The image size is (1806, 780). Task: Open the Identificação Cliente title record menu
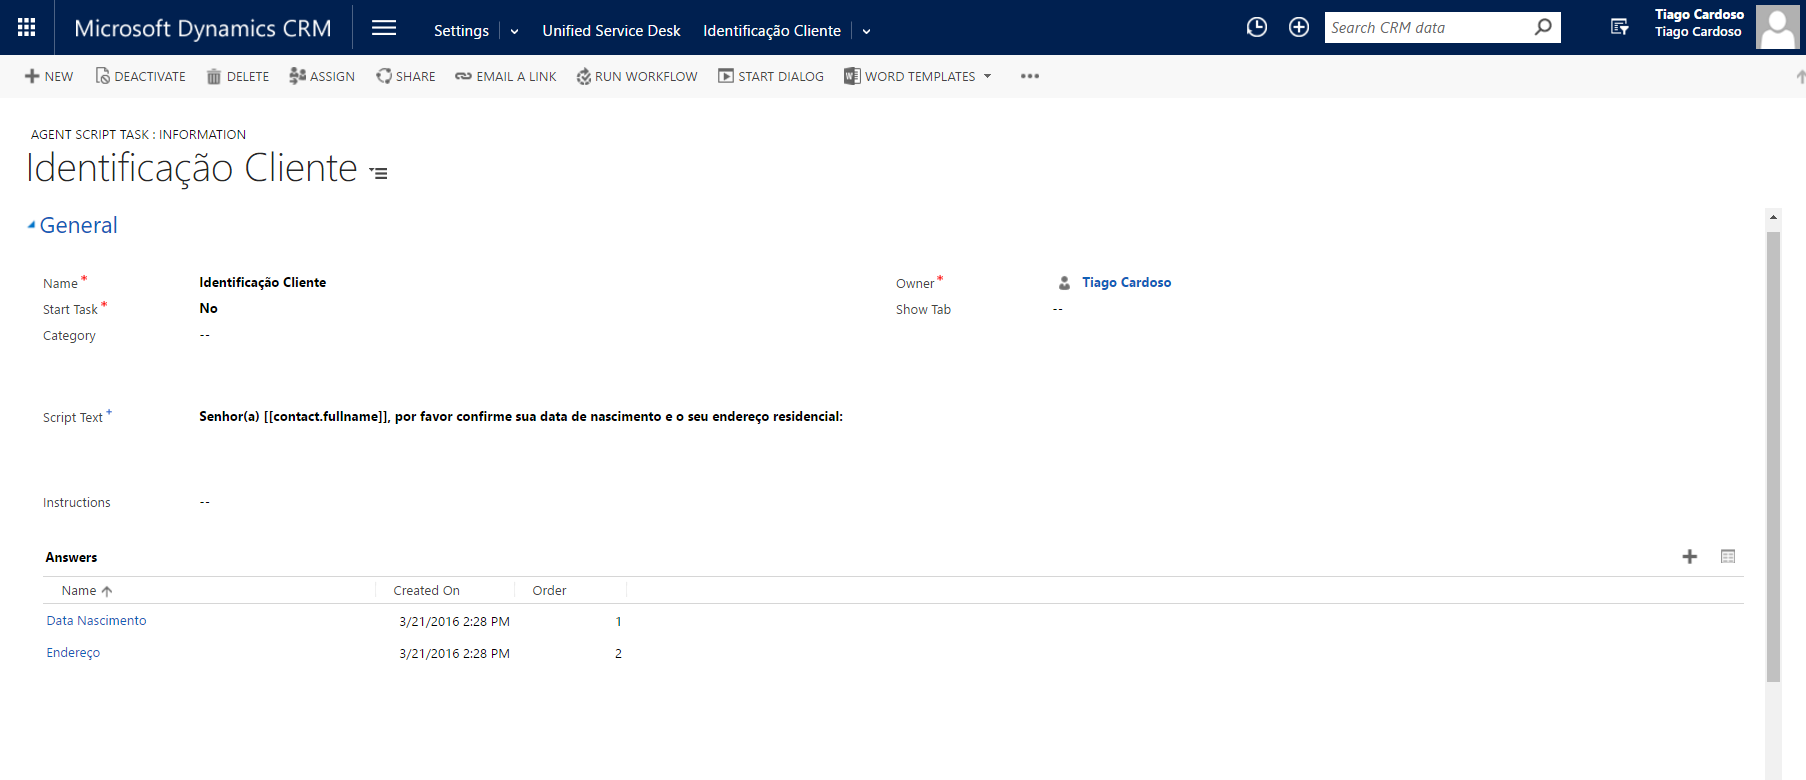pyautogui.click(x=379, y=173)
